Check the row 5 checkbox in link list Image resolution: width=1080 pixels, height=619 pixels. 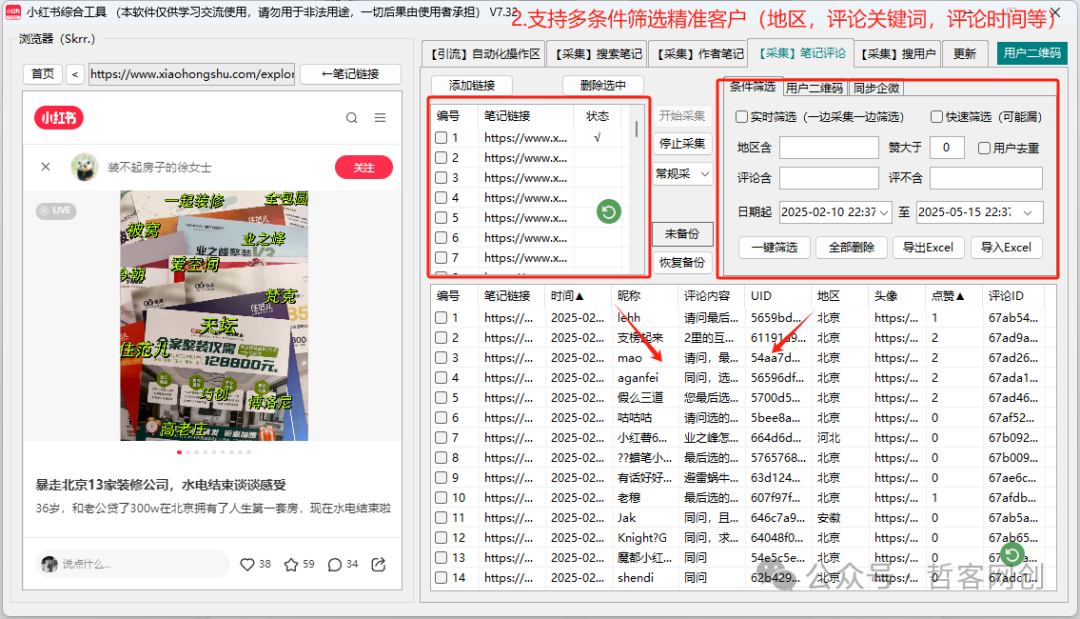[442, 218]
